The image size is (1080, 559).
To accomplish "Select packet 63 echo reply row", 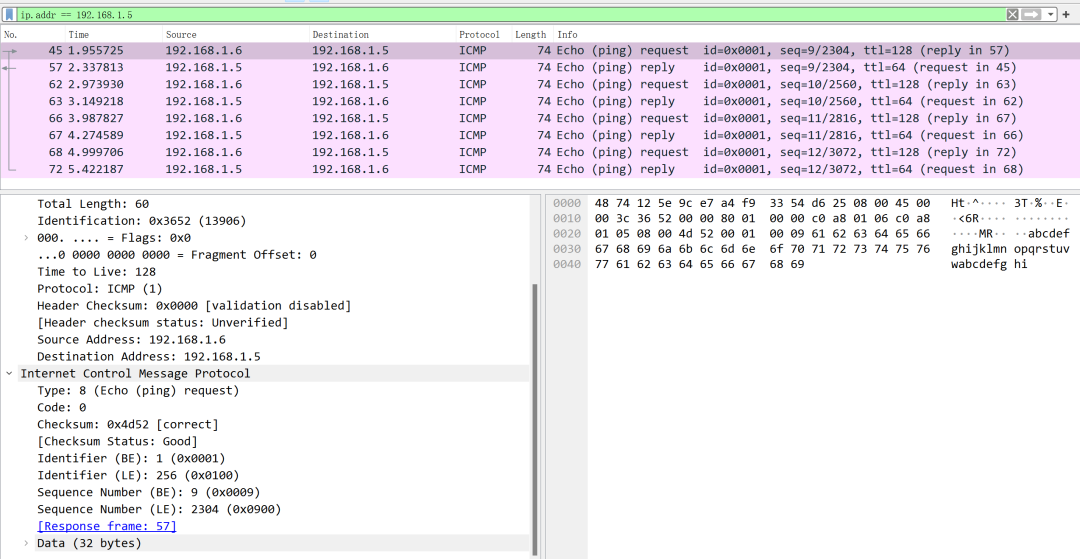I will click(540, 101).
